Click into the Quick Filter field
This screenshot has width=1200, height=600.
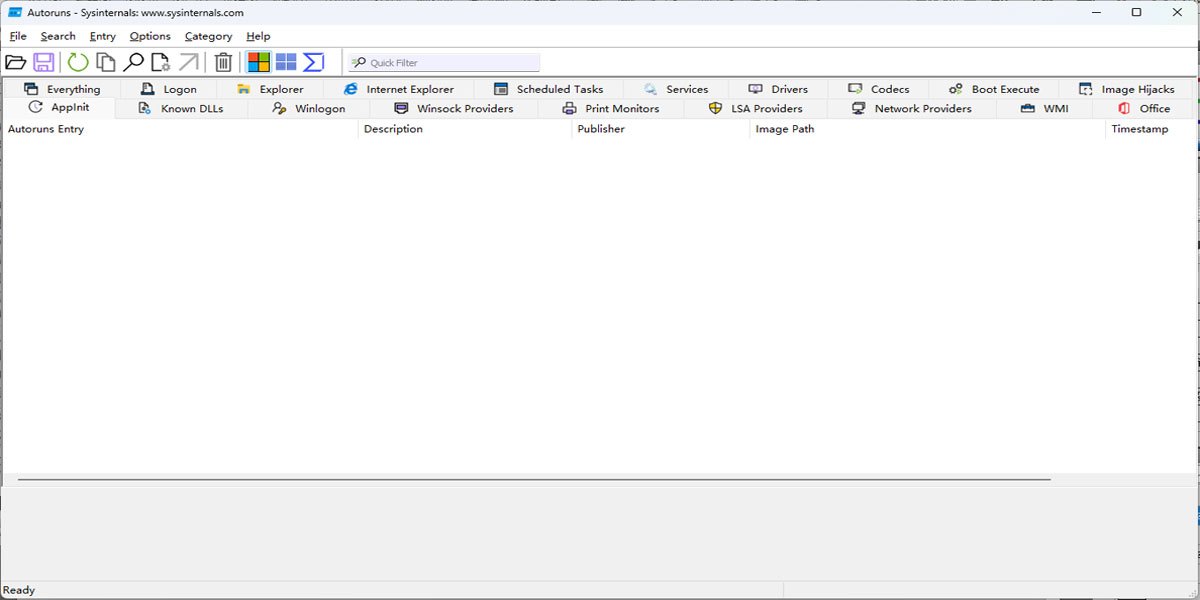pos(450,63)
